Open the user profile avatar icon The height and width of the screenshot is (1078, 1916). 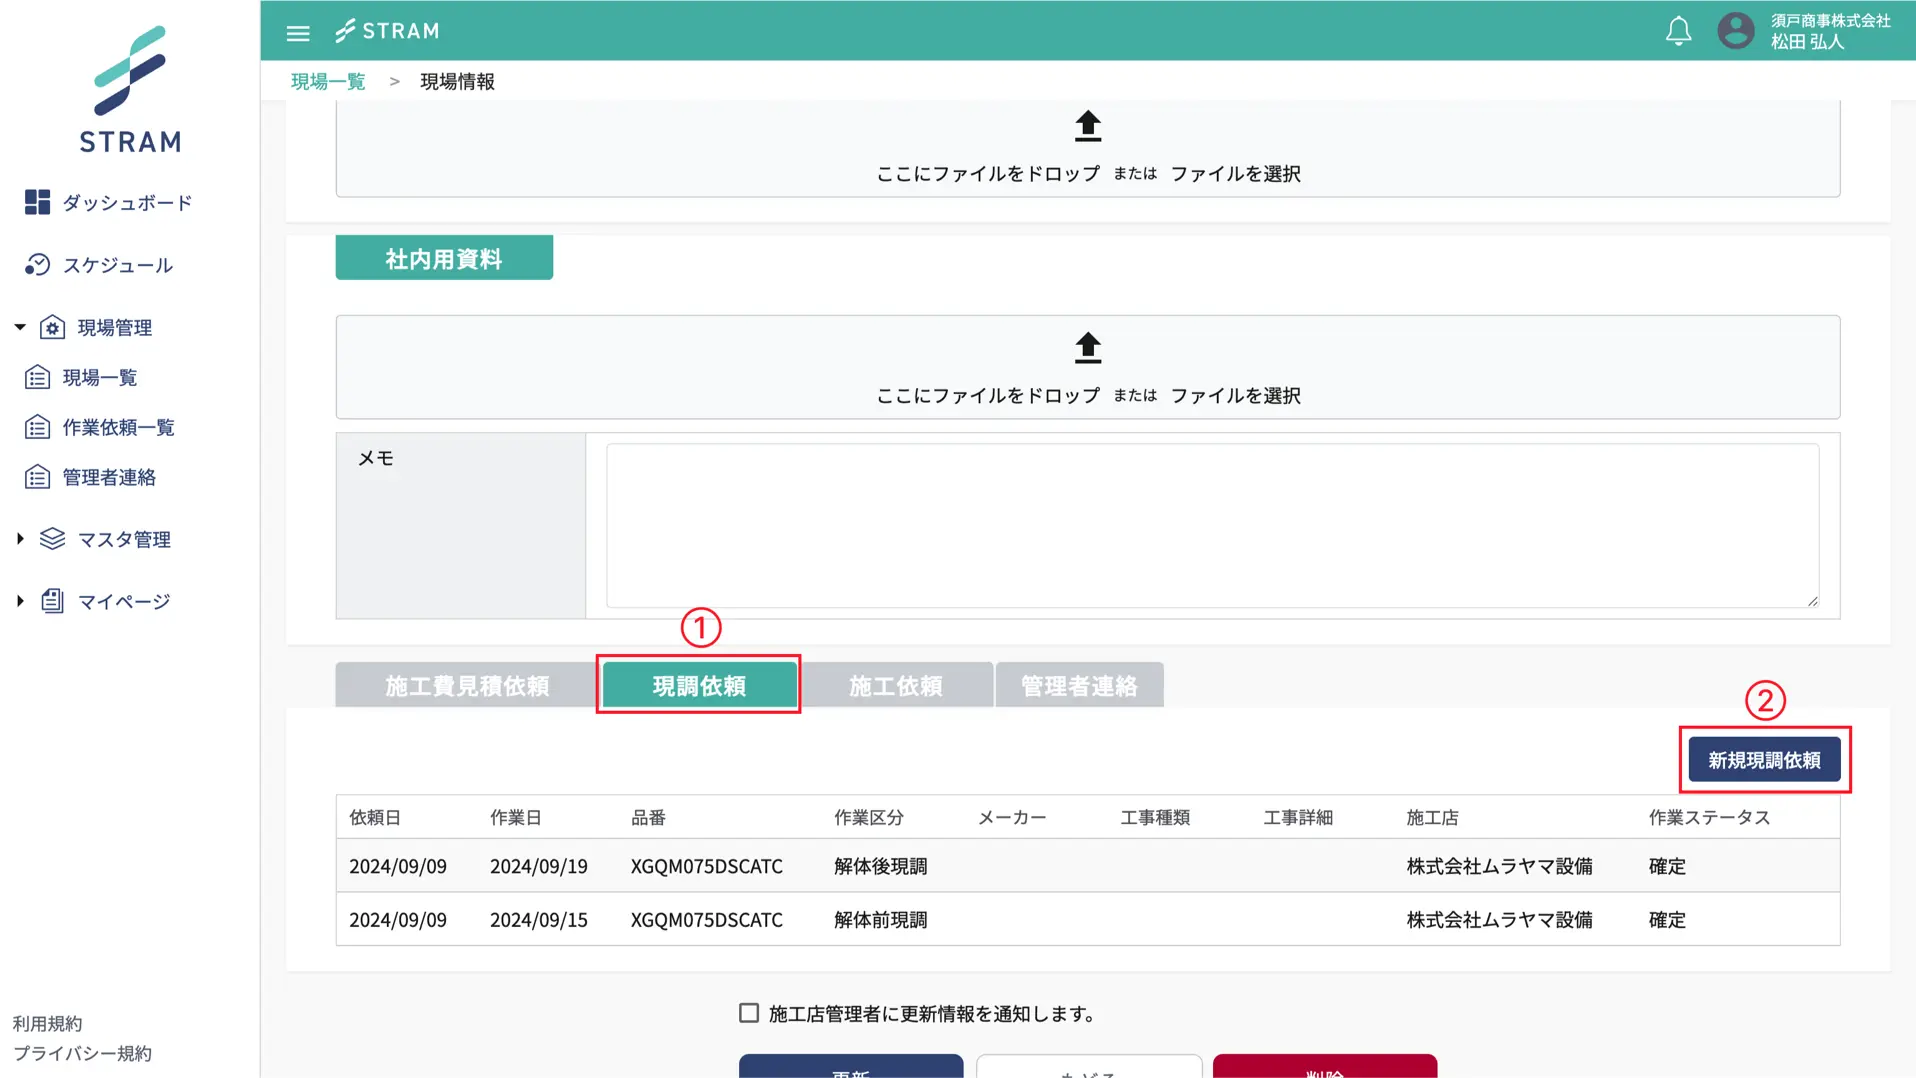pyautogui.click(x=1735, y=31)
